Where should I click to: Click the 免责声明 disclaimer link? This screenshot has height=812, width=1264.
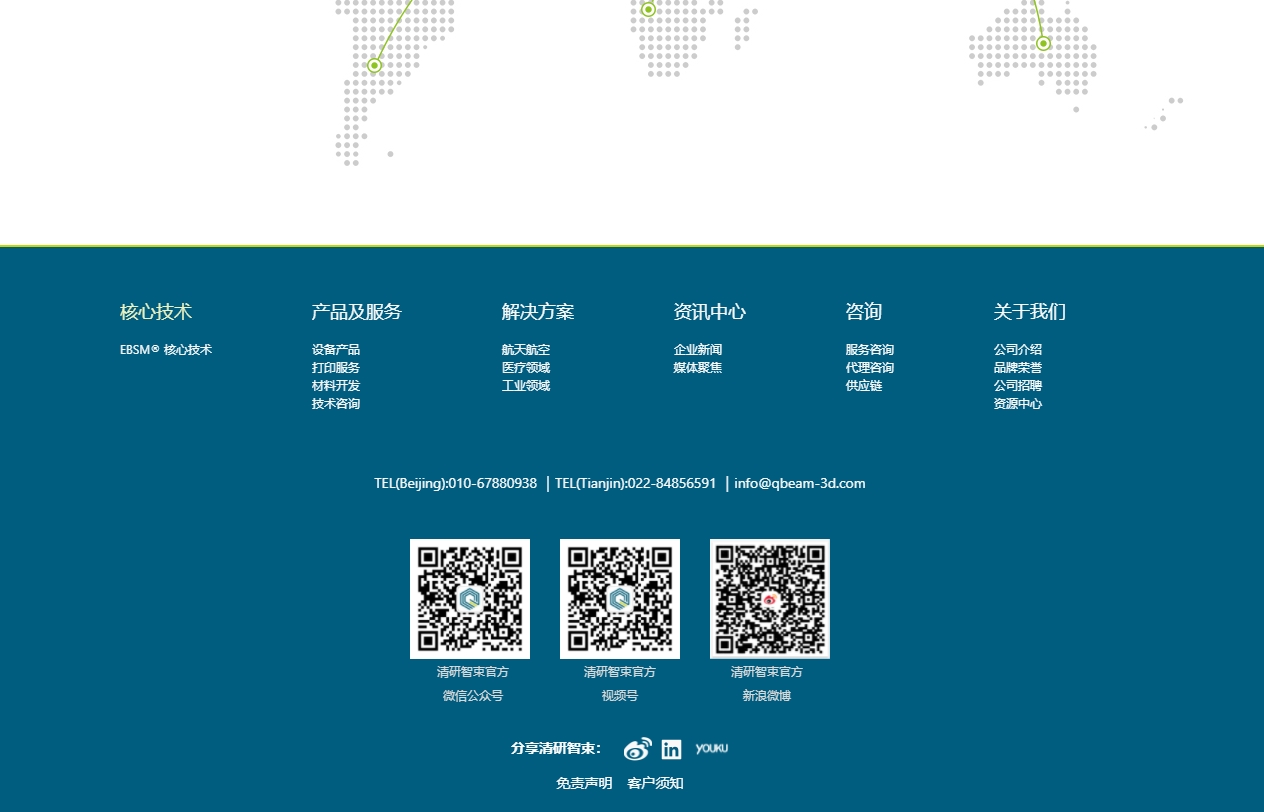click(584, 783)
